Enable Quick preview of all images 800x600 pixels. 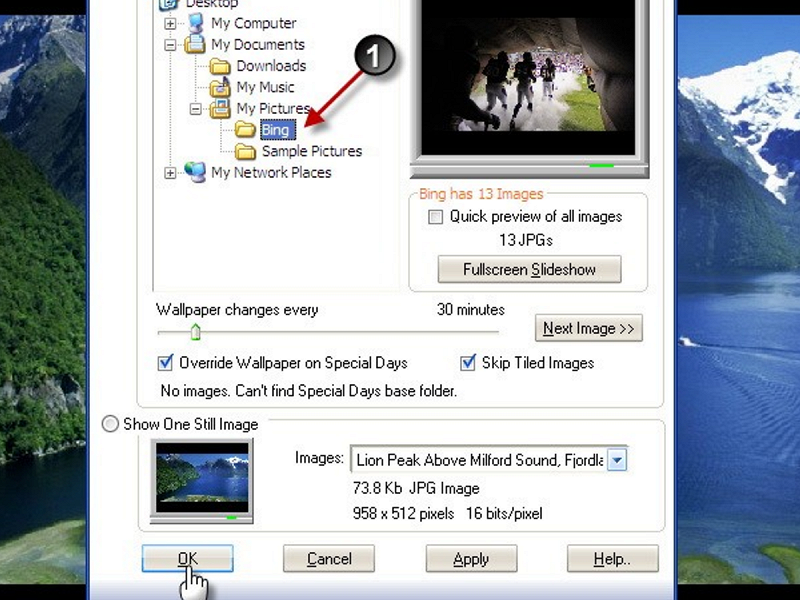pyautogui.click(x=435, y=217)
